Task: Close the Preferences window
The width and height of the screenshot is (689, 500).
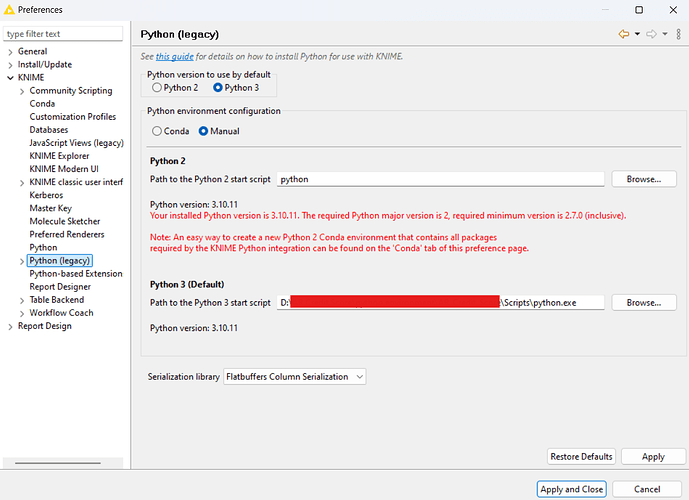Action: [673, 10]
